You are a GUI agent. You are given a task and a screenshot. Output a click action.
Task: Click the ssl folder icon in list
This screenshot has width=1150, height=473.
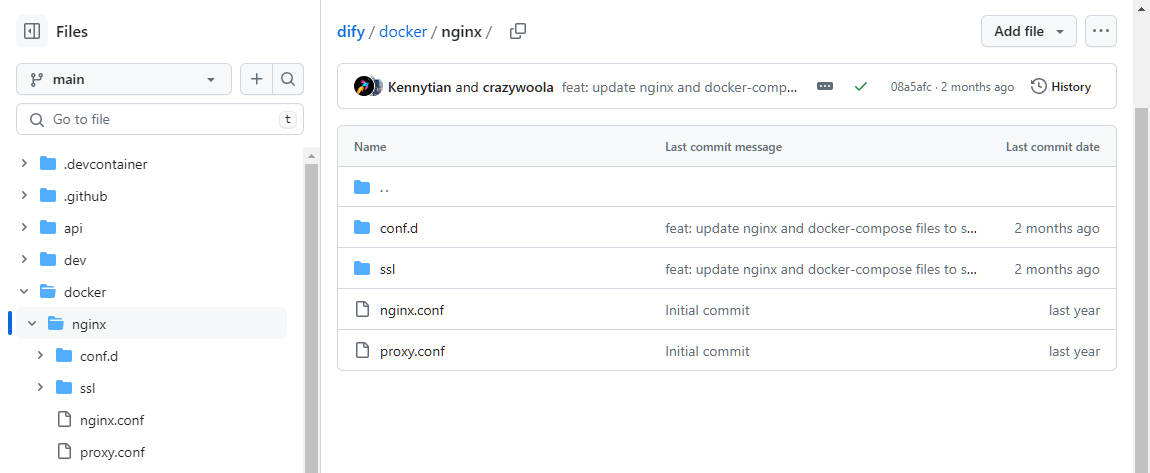coord(362,269)
